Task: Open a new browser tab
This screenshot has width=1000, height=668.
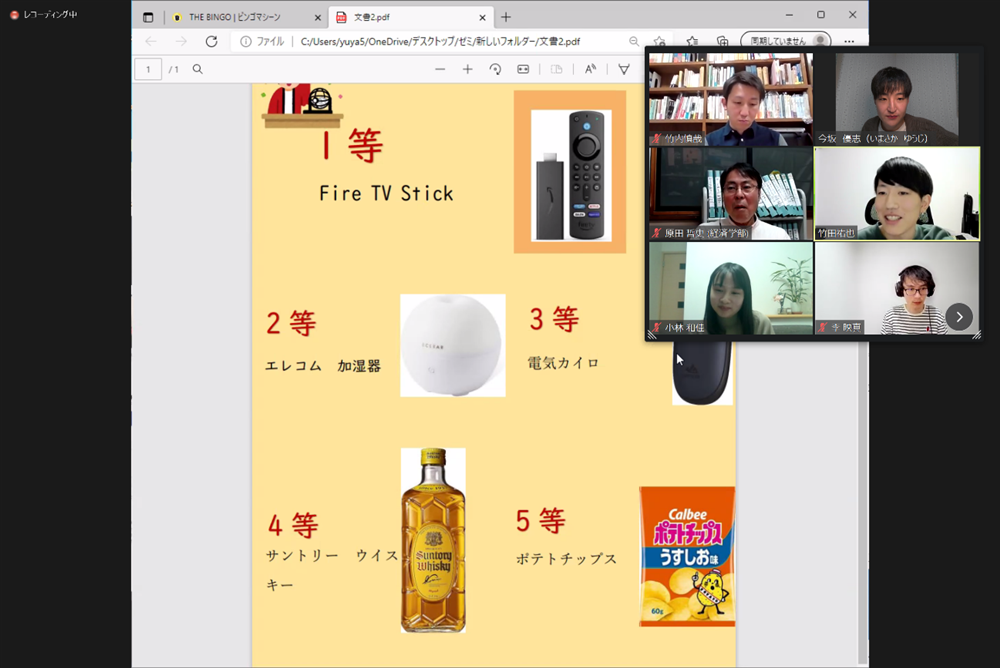Action: [506, 17]
